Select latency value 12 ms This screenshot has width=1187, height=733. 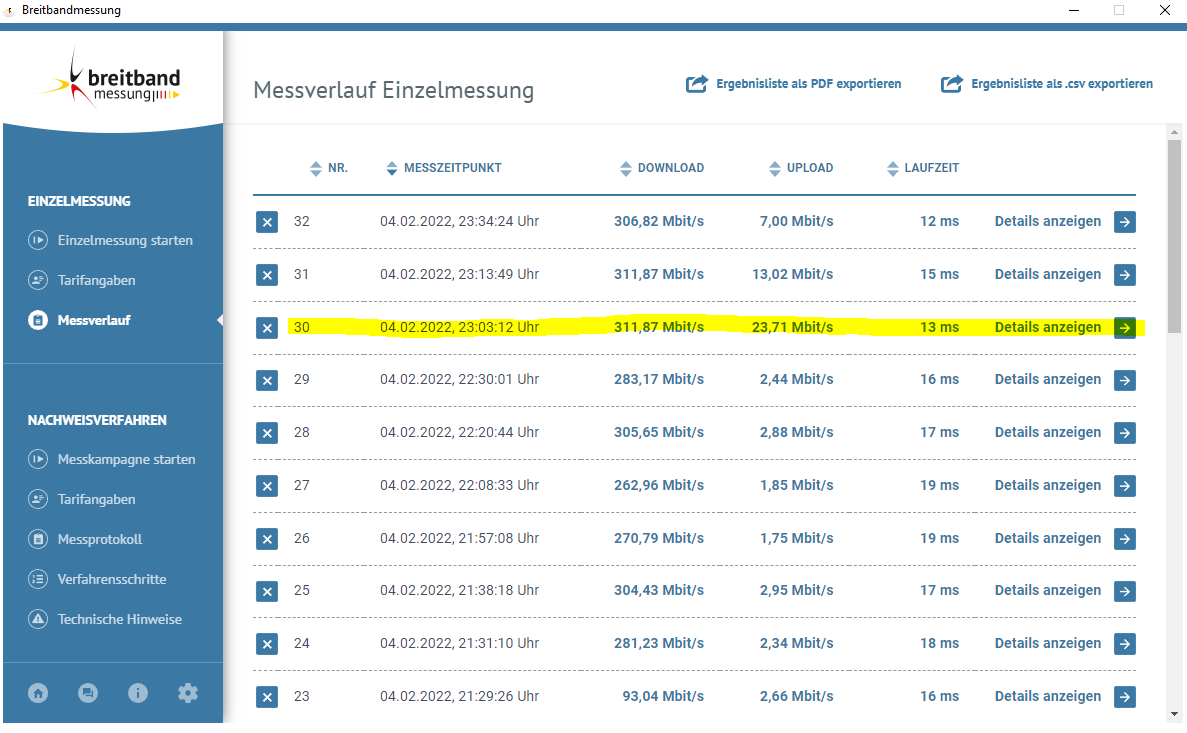coord(939,221)
